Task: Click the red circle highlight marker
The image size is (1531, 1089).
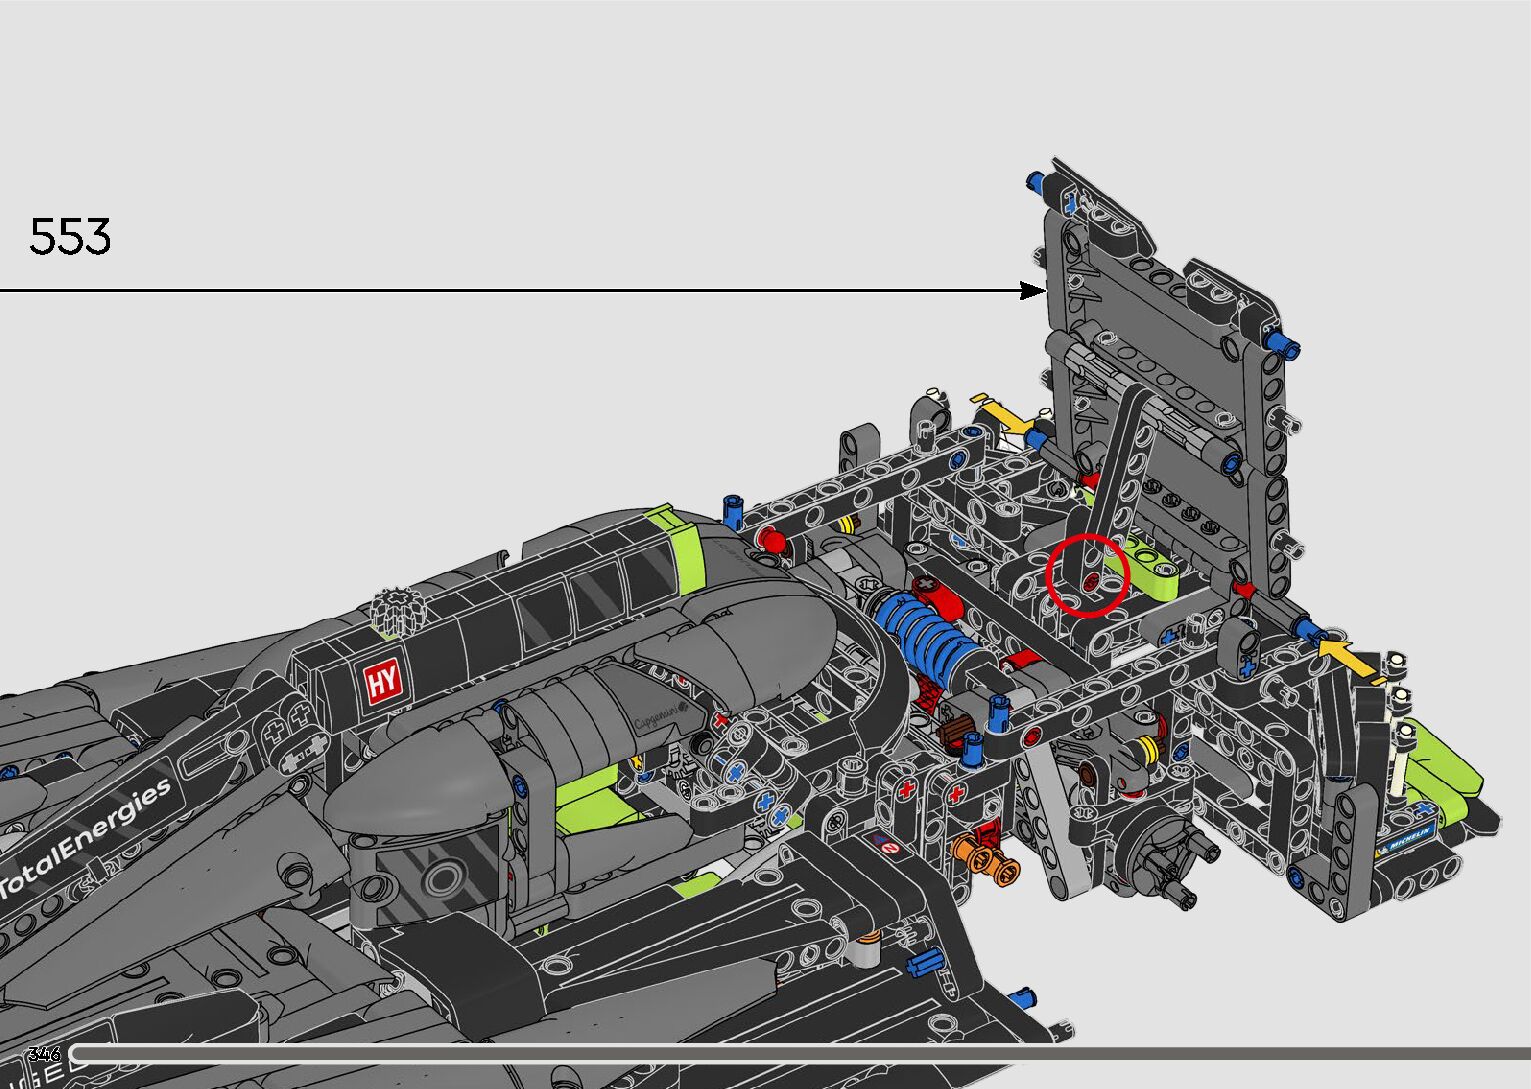Action: click(x=1087, y=575)
